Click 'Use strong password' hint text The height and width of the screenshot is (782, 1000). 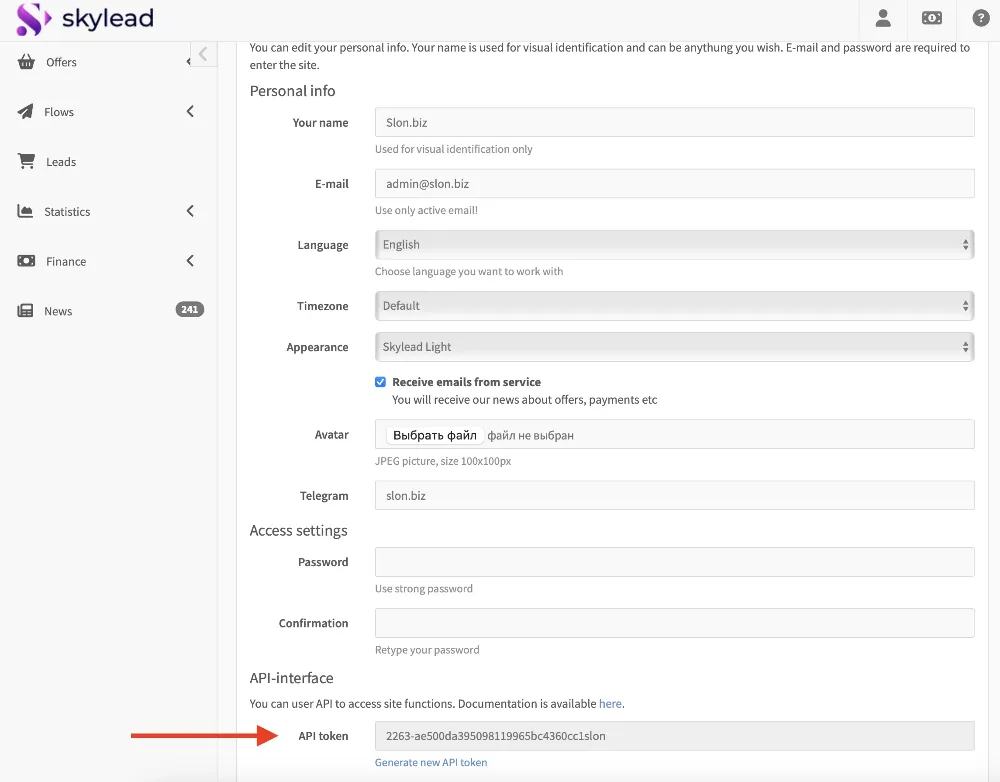pos(423,588)
